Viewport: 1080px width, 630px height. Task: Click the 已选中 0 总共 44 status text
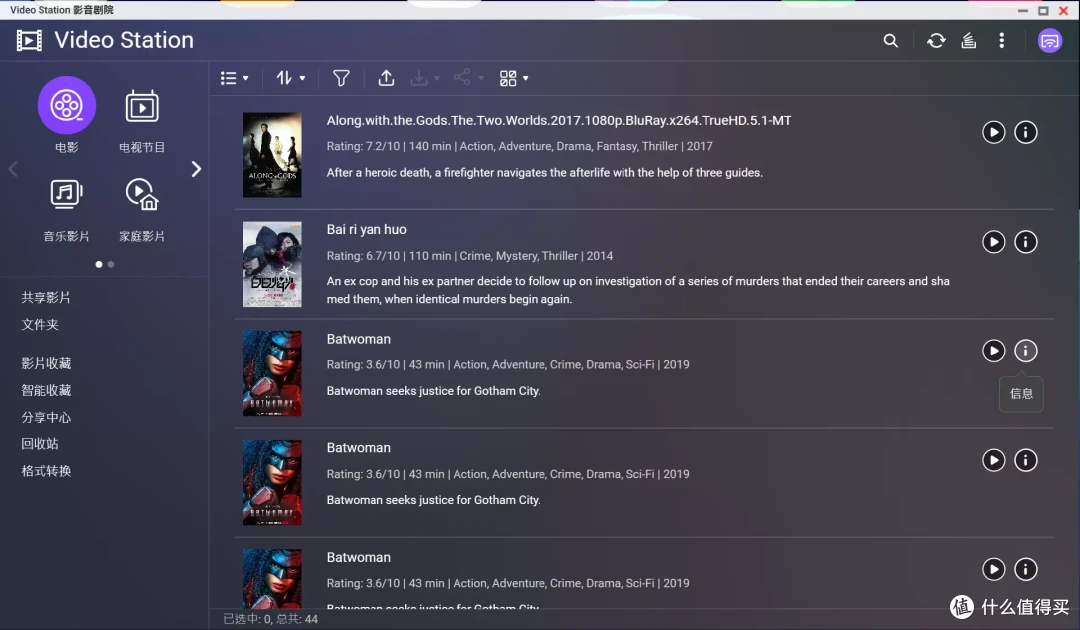tap(271, 619)
